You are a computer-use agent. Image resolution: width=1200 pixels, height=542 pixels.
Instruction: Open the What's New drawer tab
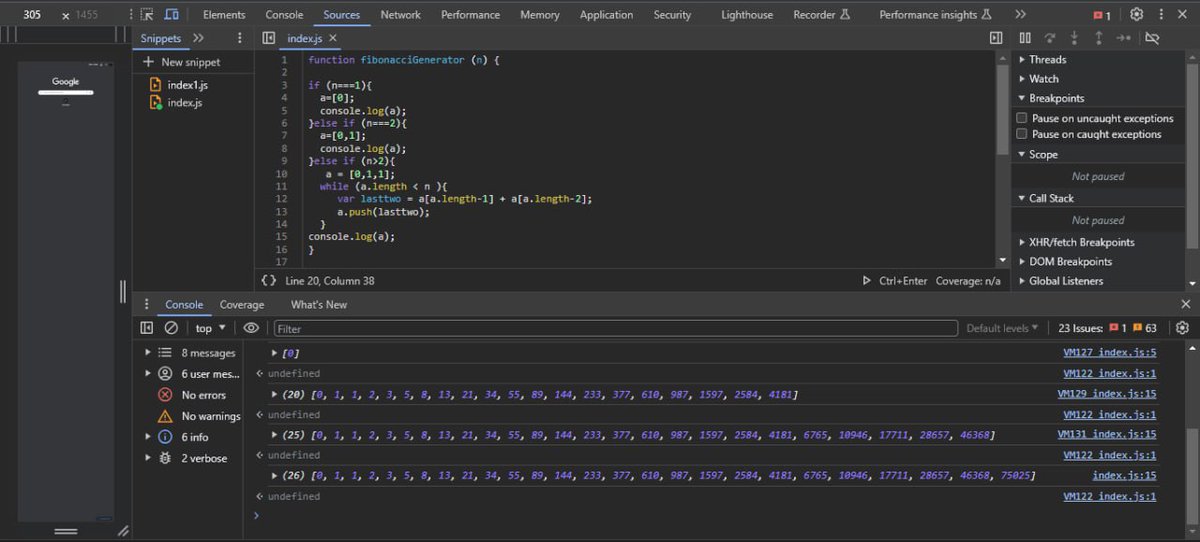pyautogui.click(x=319, y=305)
